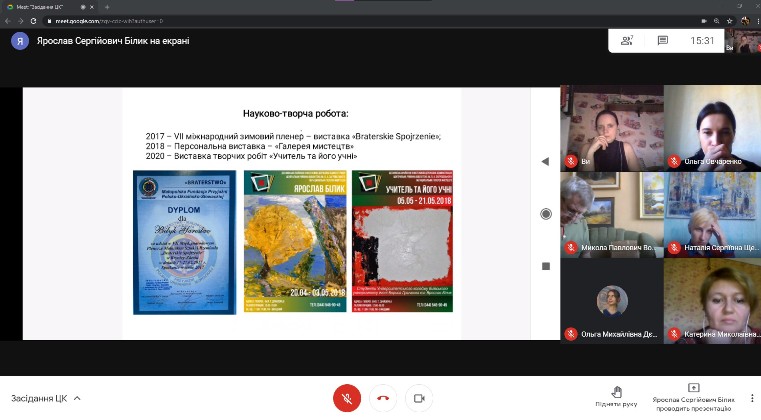Click muted mic icon on Микола Павлович tile
The width and height of the screenshot is (761, 420).
click(x=572, y=246)
